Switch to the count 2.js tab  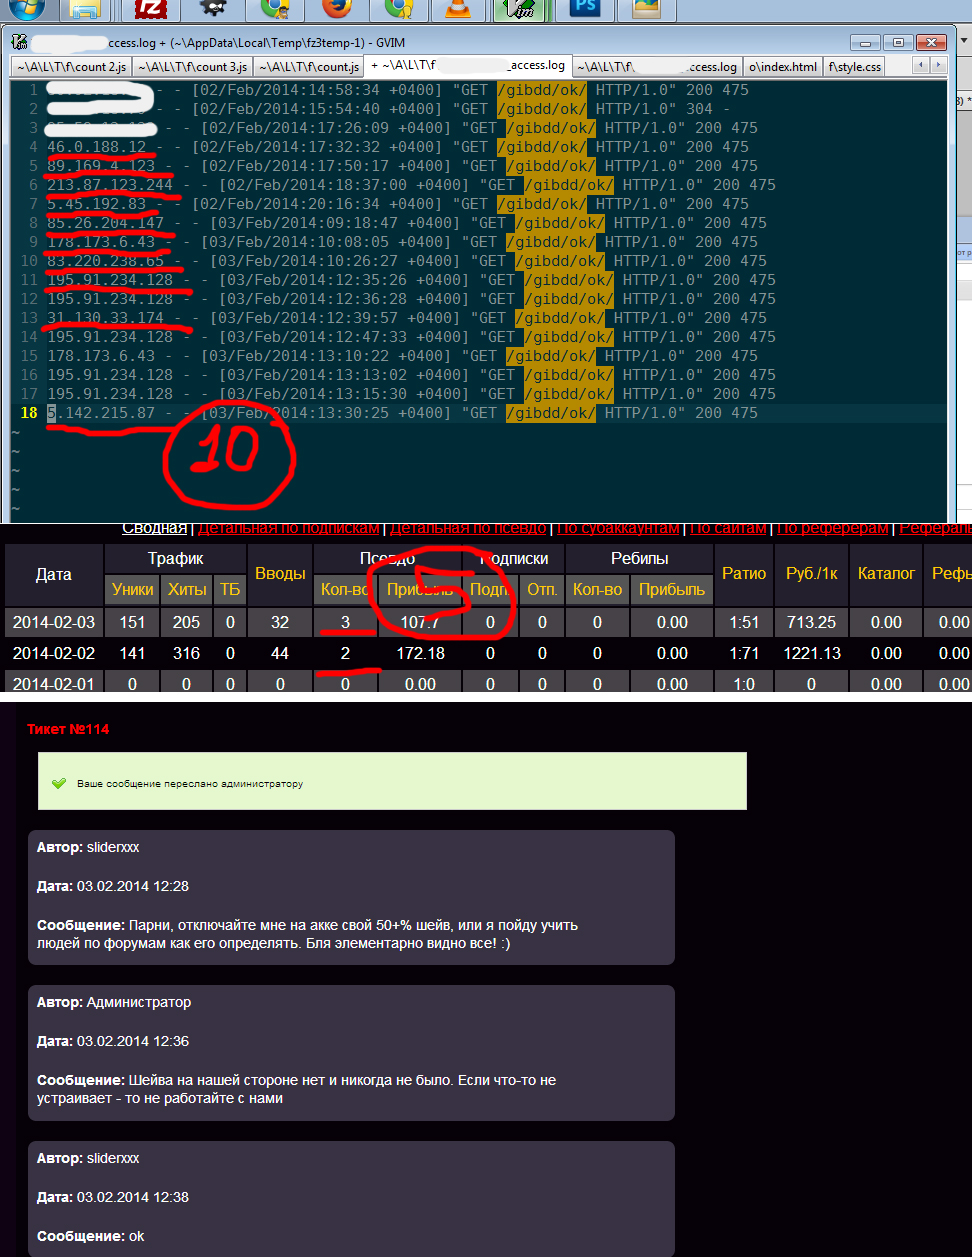click(69, 67)
